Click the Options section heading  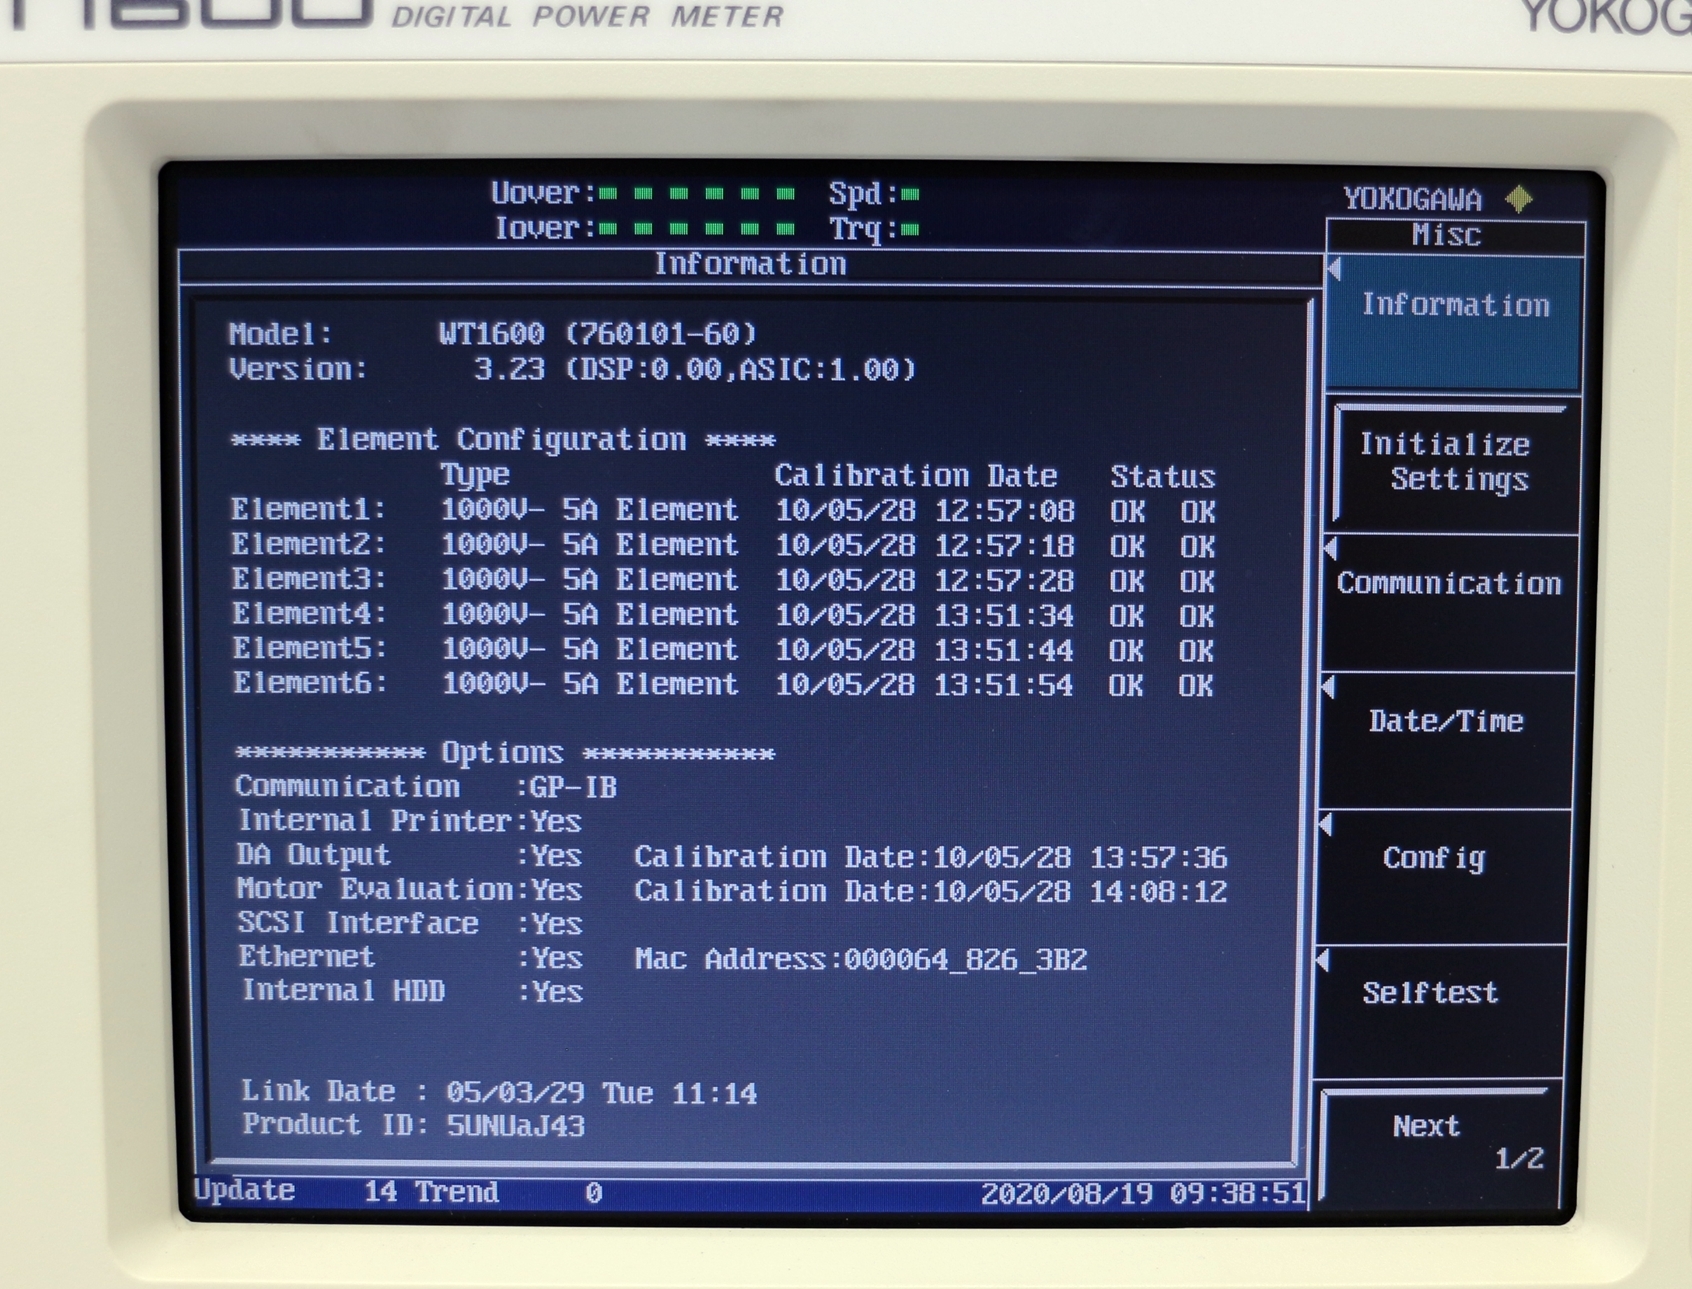click(x=505, y=753)
